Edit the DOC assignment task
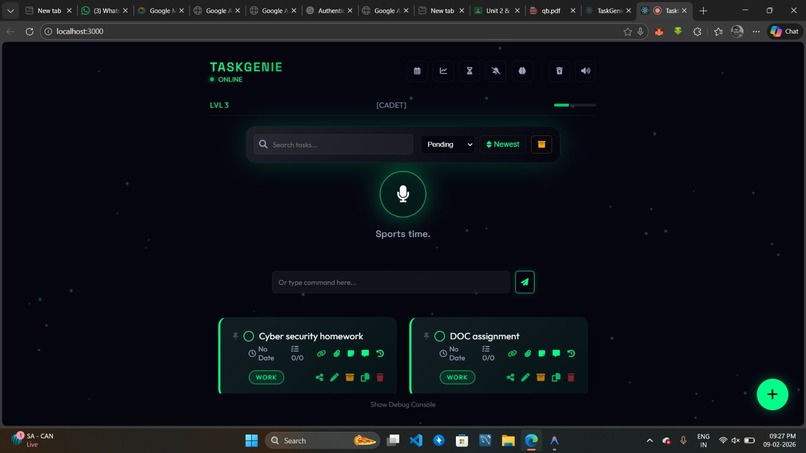806x453 pixels. pyautogui.click(x=525, y=377)
